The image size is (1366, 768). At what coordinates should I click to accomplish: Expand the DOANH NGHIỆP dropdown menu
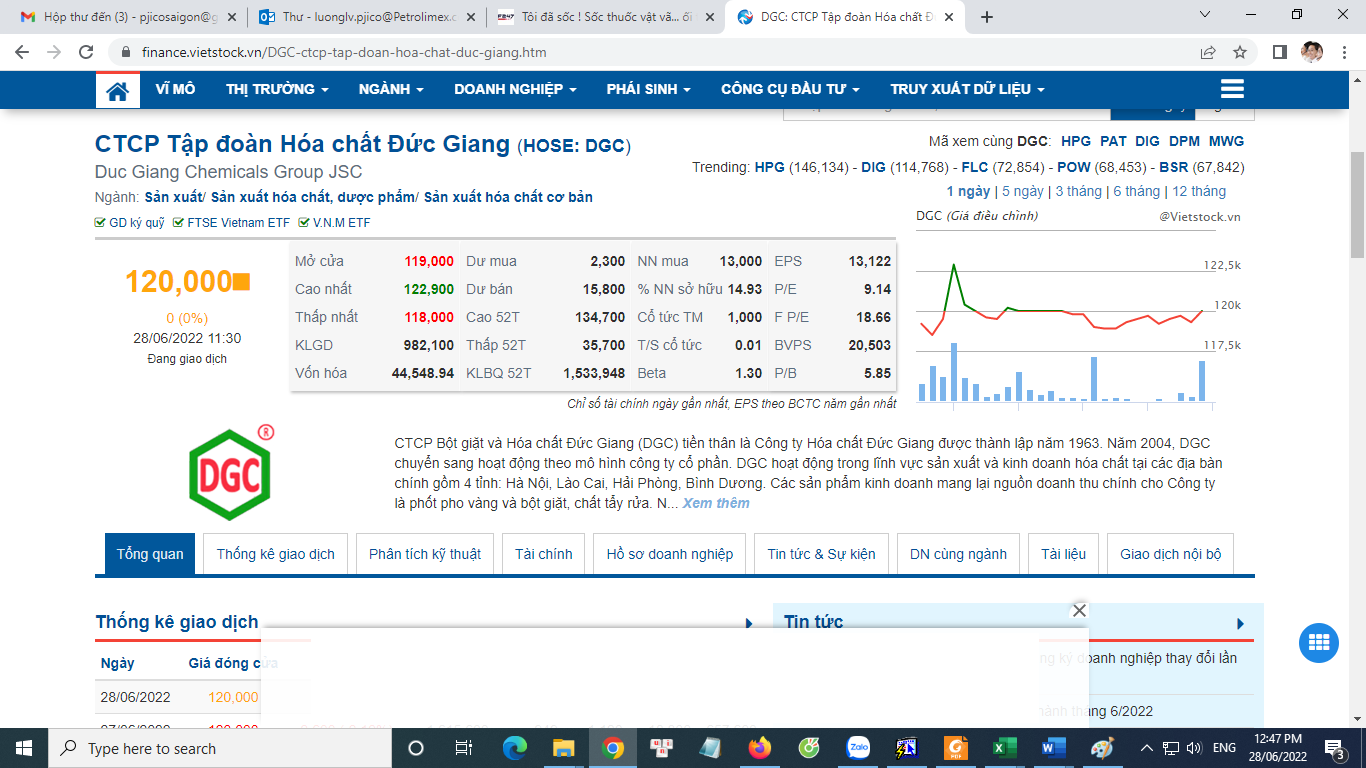[x=515, y=89]
